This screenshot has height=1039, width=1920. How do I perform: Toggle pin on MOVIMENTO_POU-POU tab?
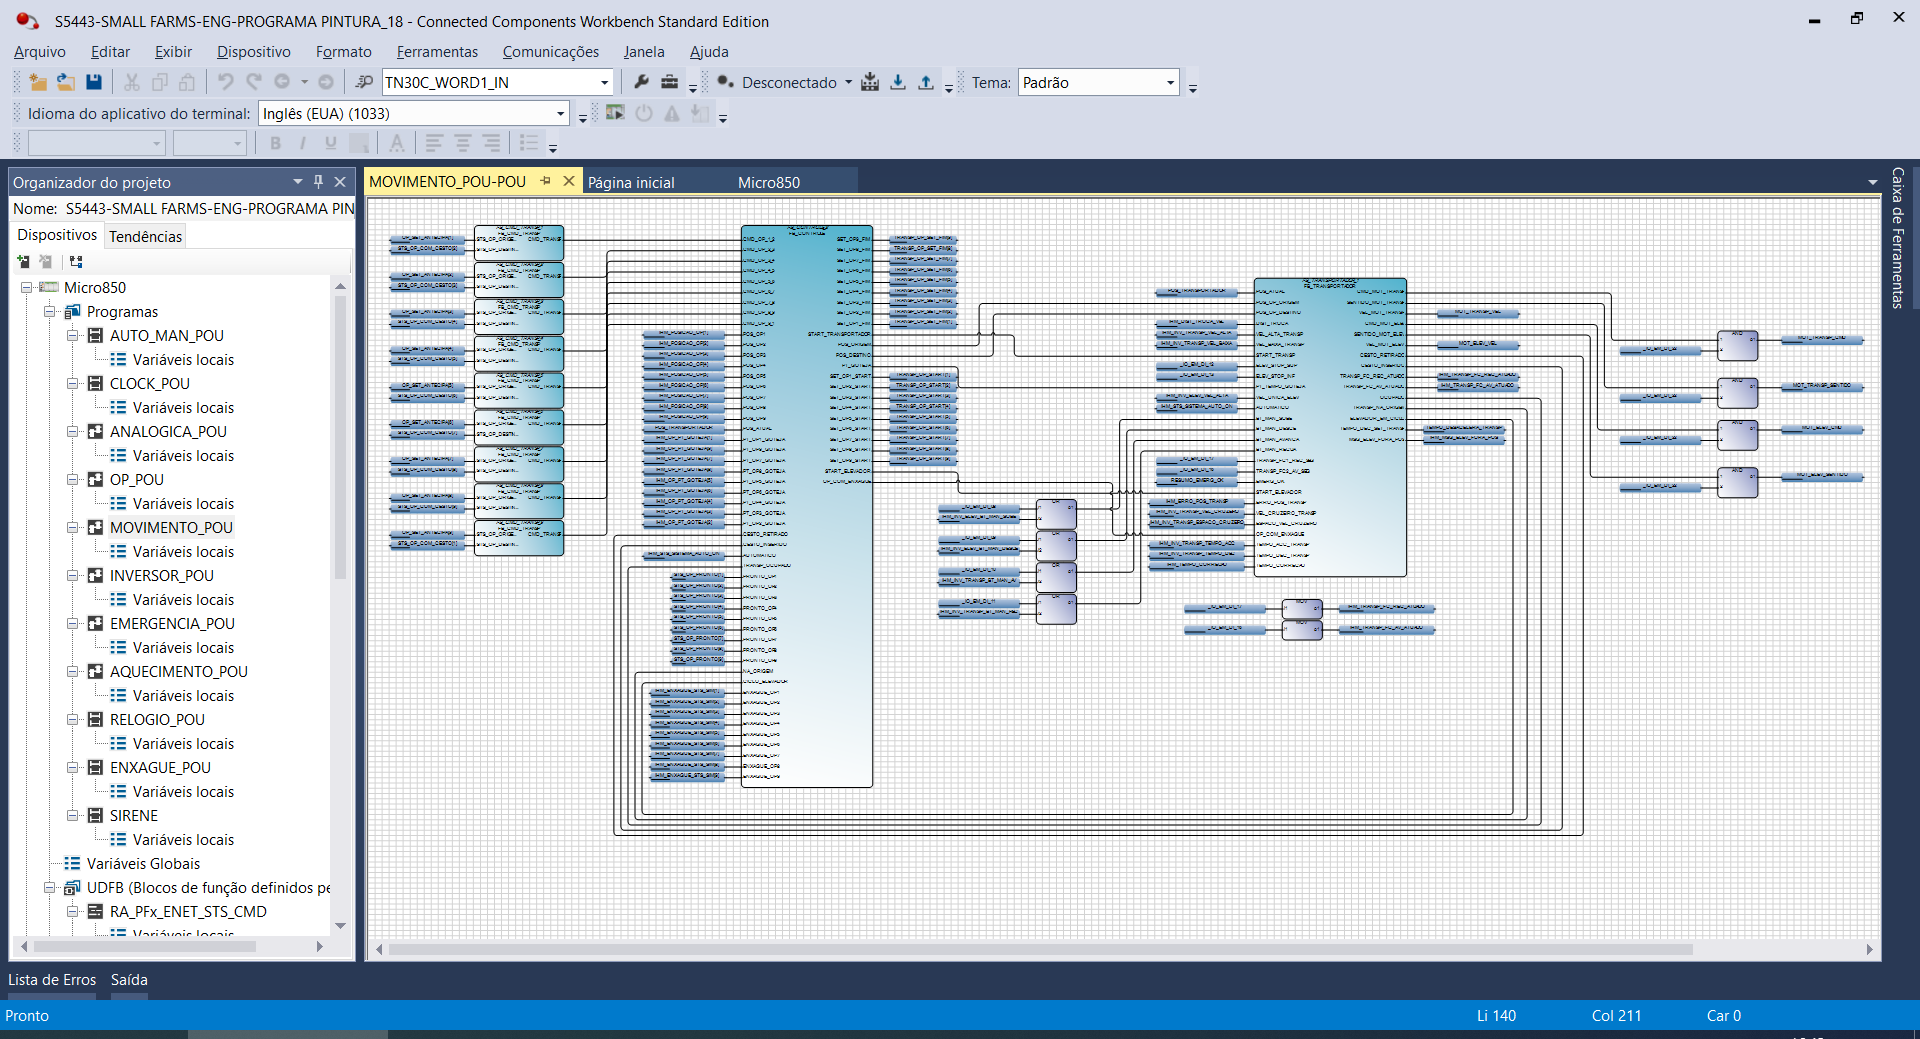[546, 181]
